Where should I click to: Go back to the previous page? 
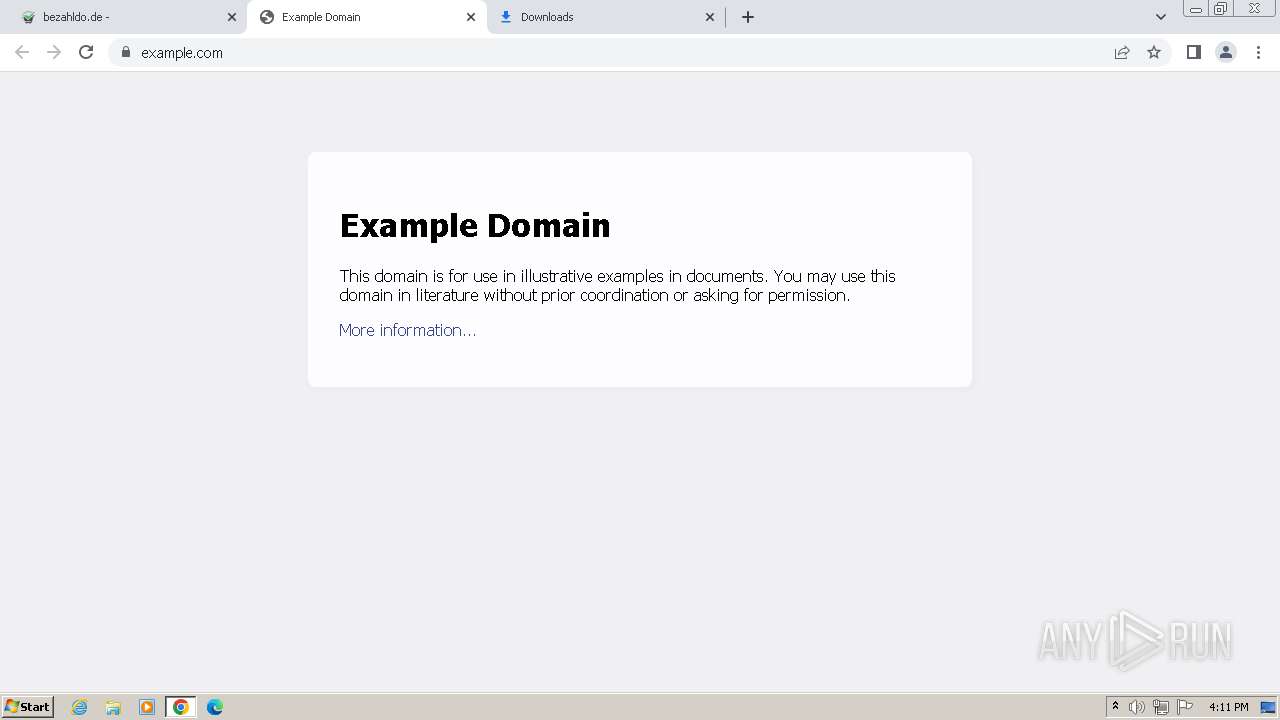pyautogui.click(x=22, y=52)
